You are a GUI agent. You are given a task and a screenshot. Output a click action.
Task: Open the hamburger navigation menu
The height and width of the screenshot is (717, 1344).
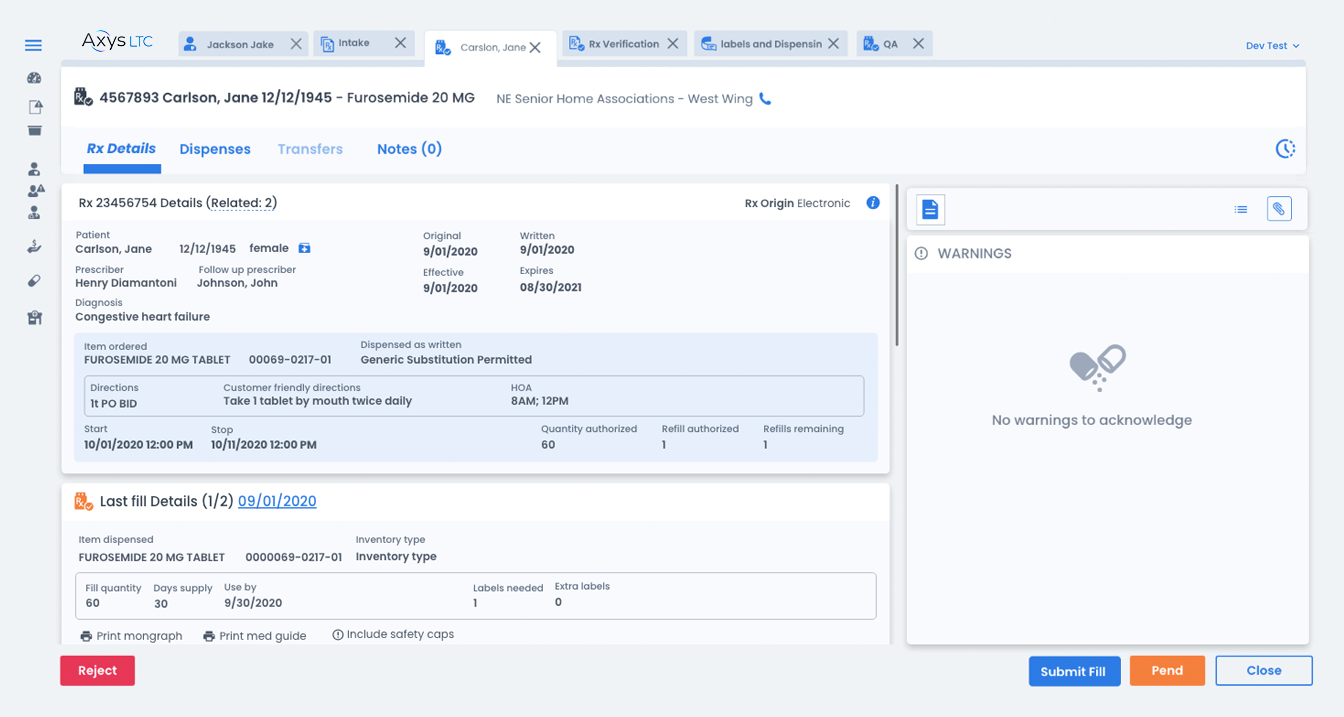coord(33,46)
